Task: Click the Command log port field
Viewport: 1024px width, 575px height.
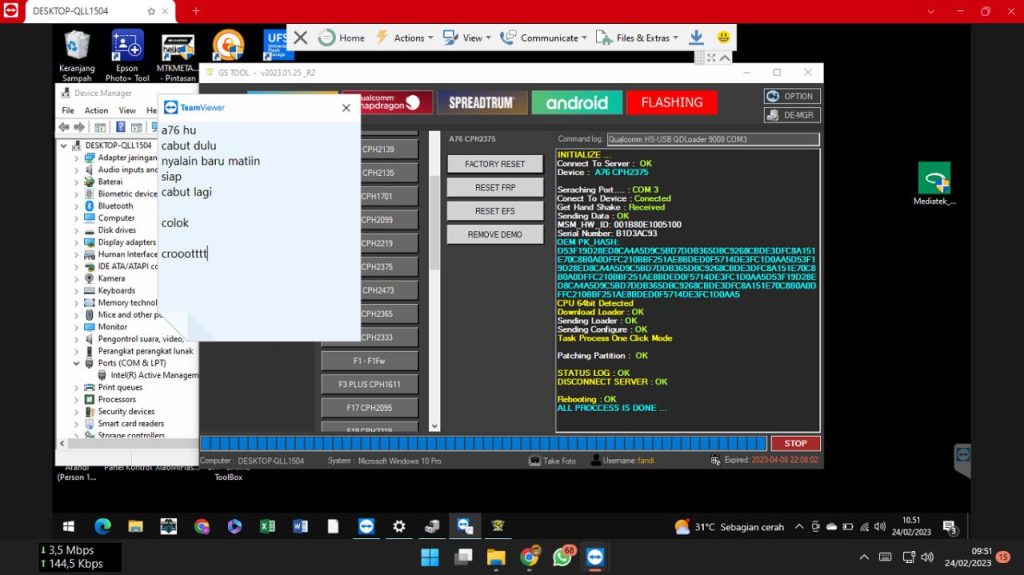Action: (712, 139)
